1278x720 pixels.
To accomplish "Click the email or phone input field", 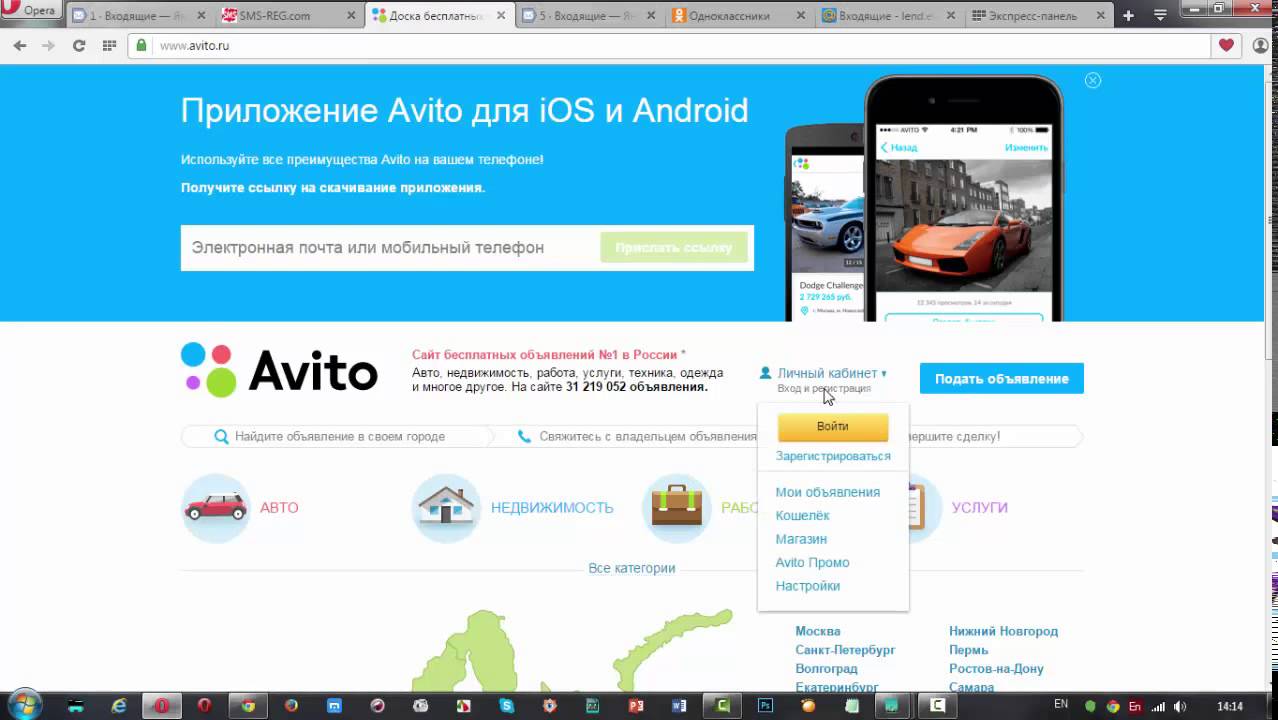I will tap(390, 247).
